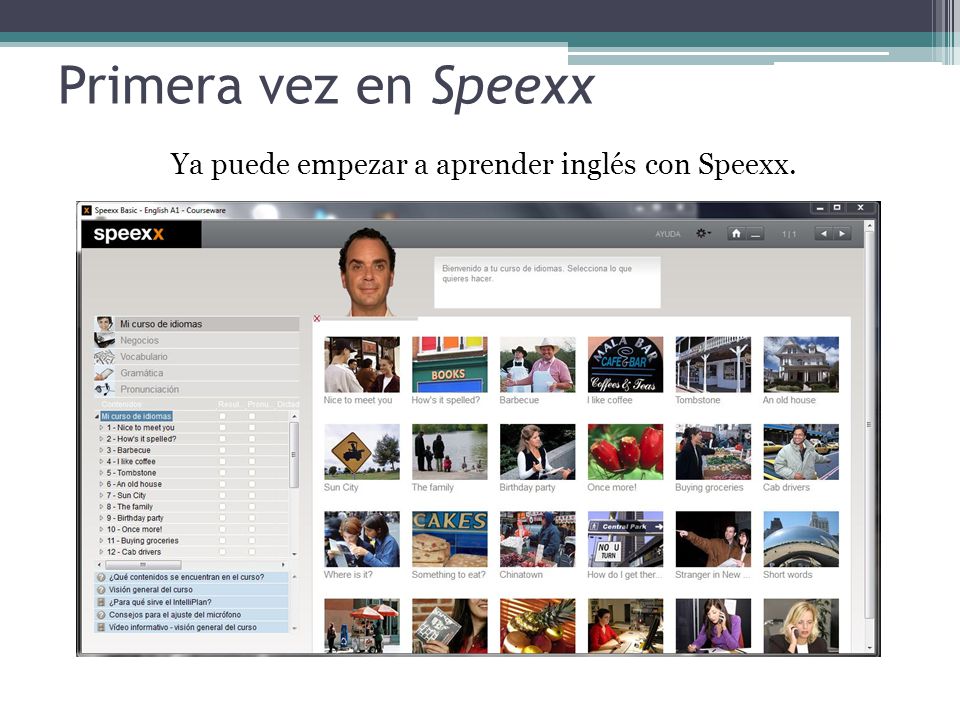Click the Vocabulario category icon
This screenshot has height=720, width=960.
click(x=105, y=356)
